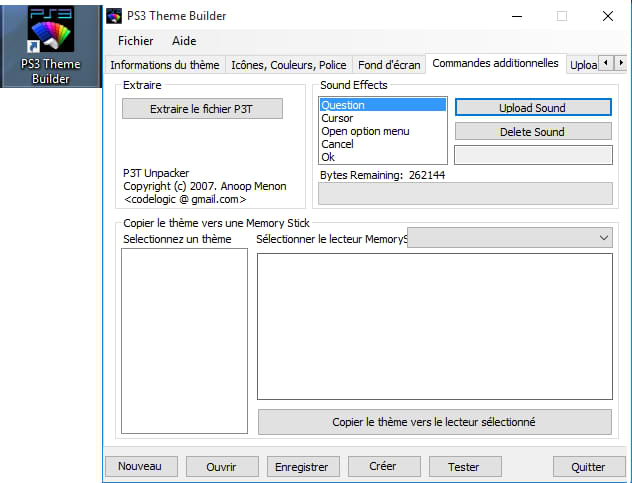Image resolution: width=632 pixels, height=483 pixels.
Task: Open the Aide menu
Action: [x=184, y=41]
